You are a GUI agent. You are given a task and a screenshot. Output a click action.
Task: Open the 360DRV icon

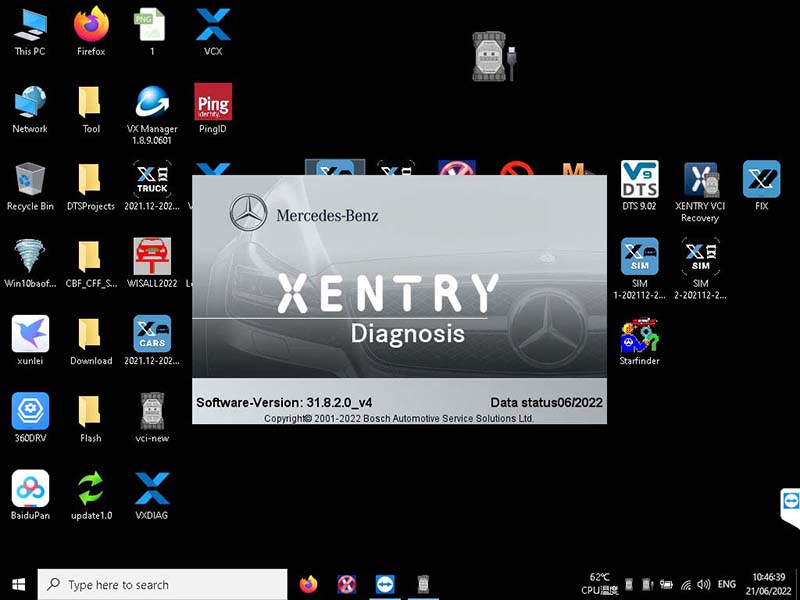pos(30,417)
